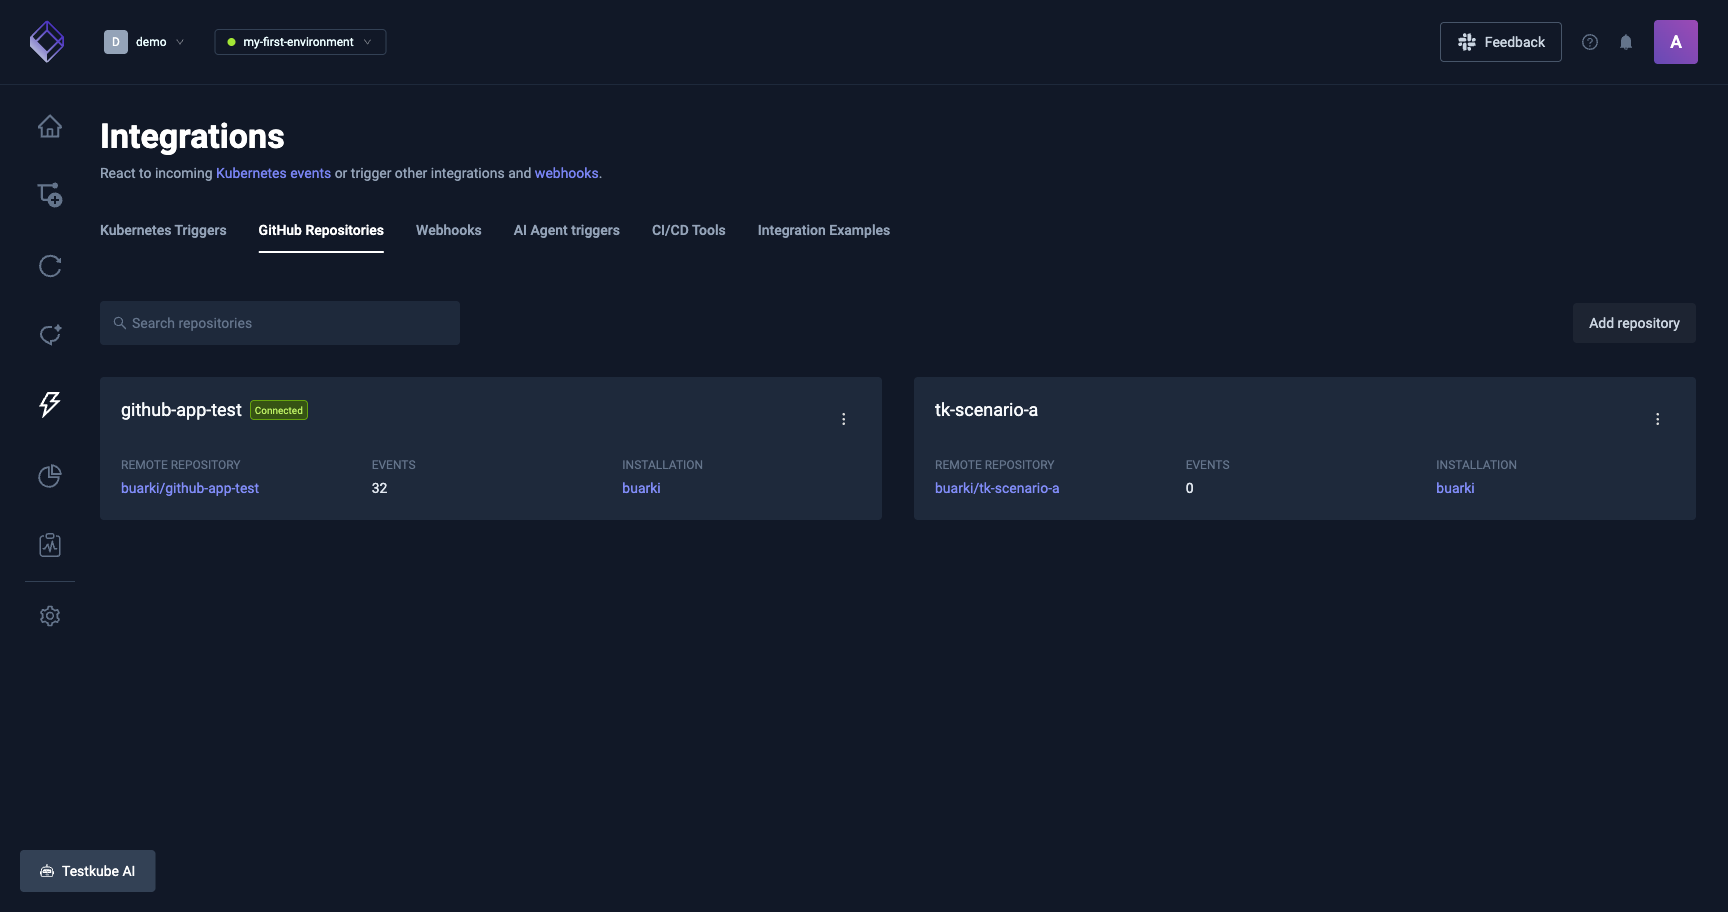Focus the Search repositories input field
Screen dimensions: 1728x912
pyautogui.click(x=280, y=323)
